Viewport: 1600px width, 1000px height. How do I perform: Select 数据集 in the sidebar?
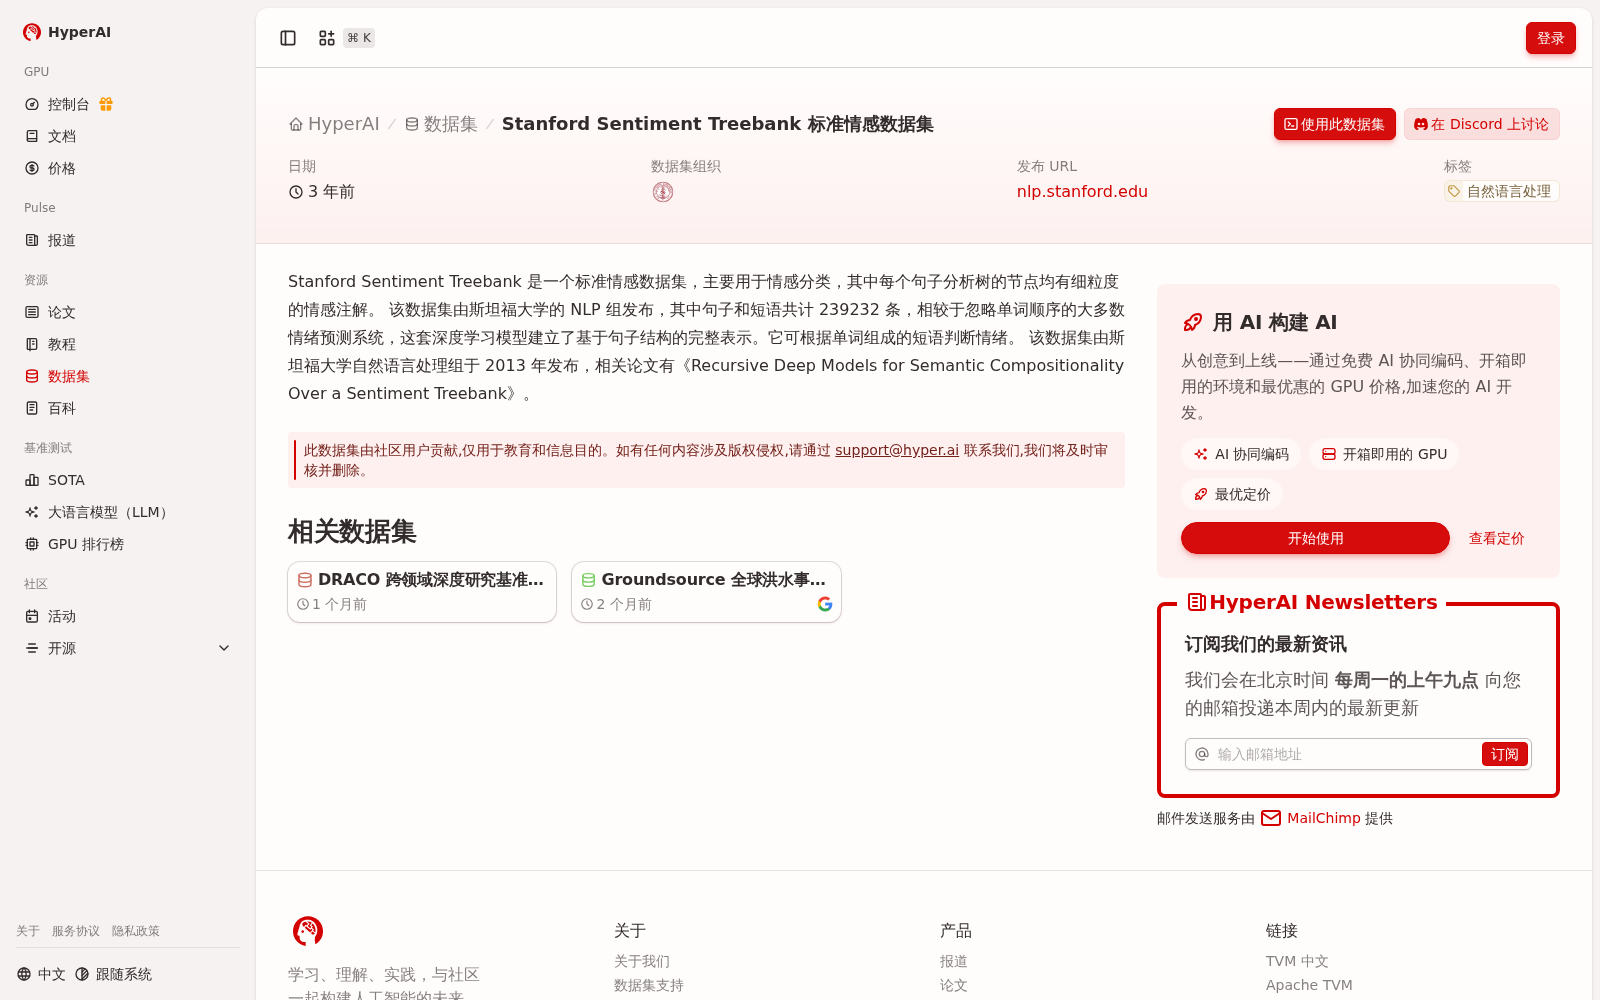[57, 376]
